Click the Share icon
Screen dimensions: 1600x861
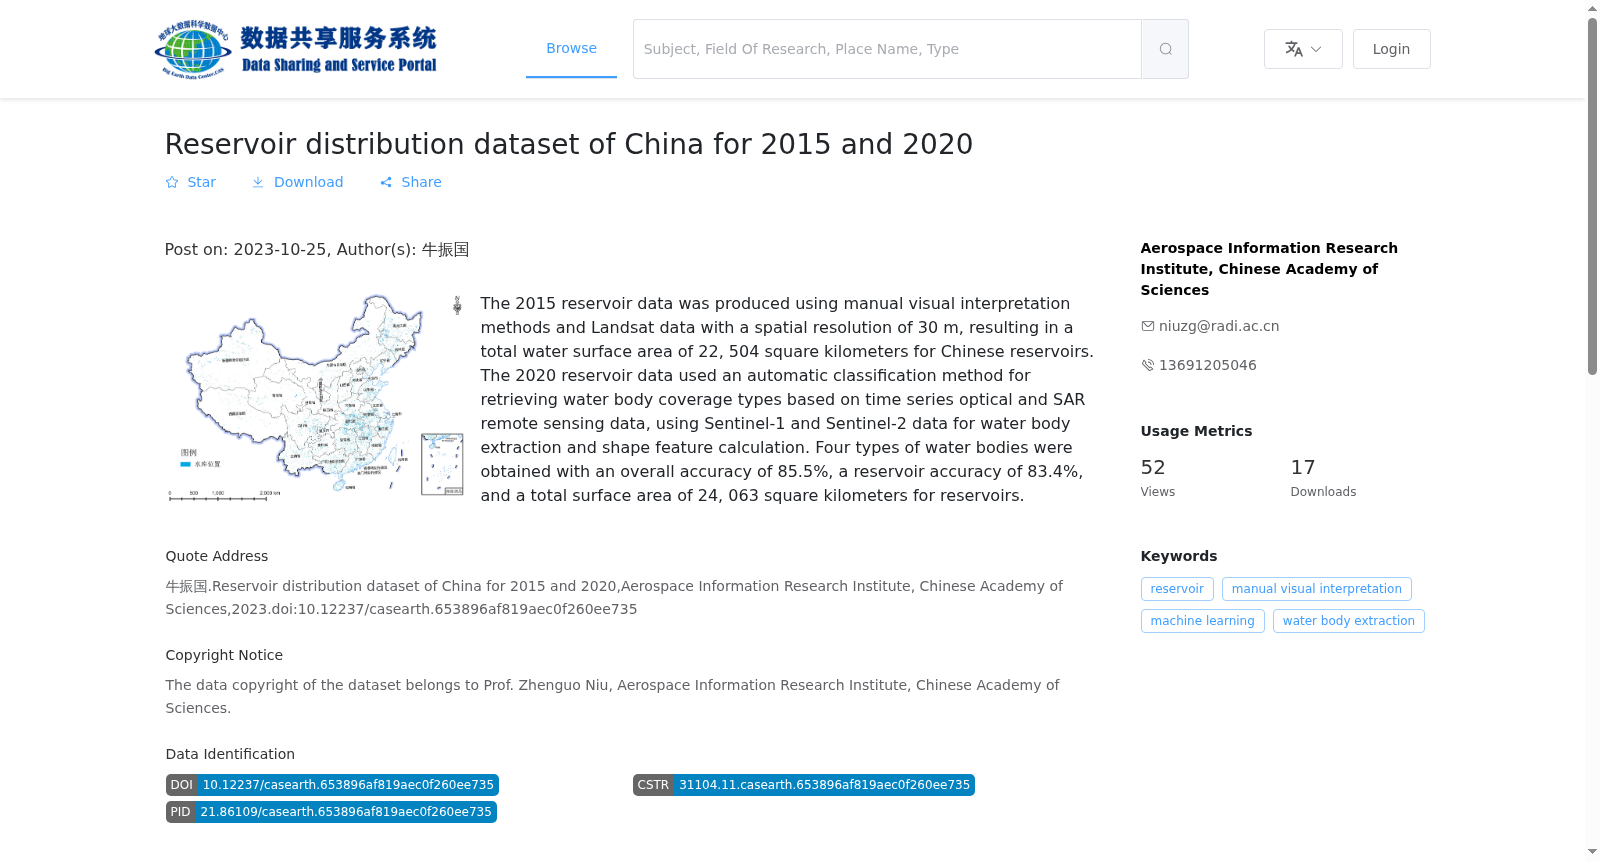coord(386,182)
